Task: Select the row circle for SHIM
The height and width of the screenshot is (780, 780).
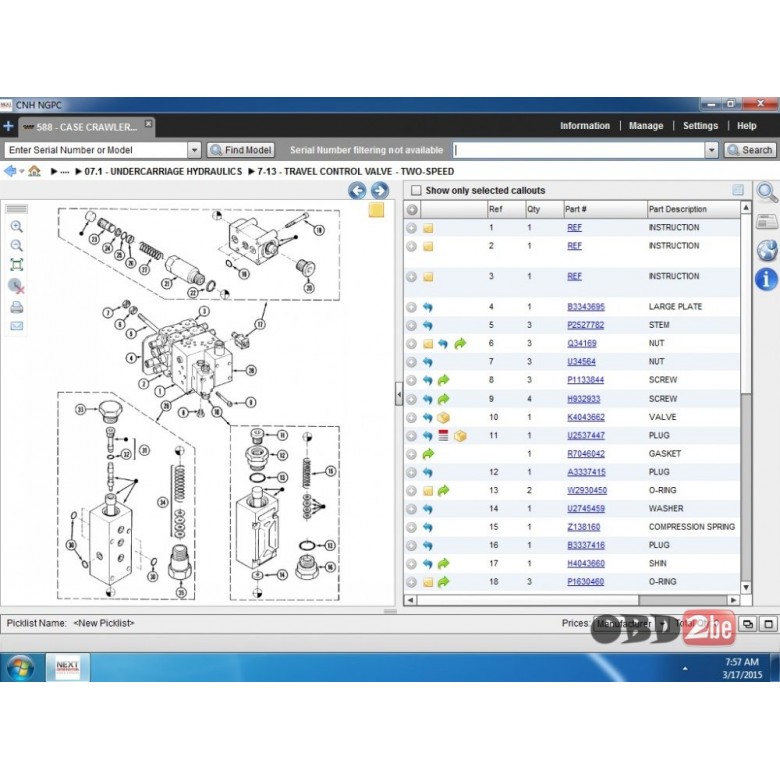Action: pyautogui.click(x=411, y=564)
